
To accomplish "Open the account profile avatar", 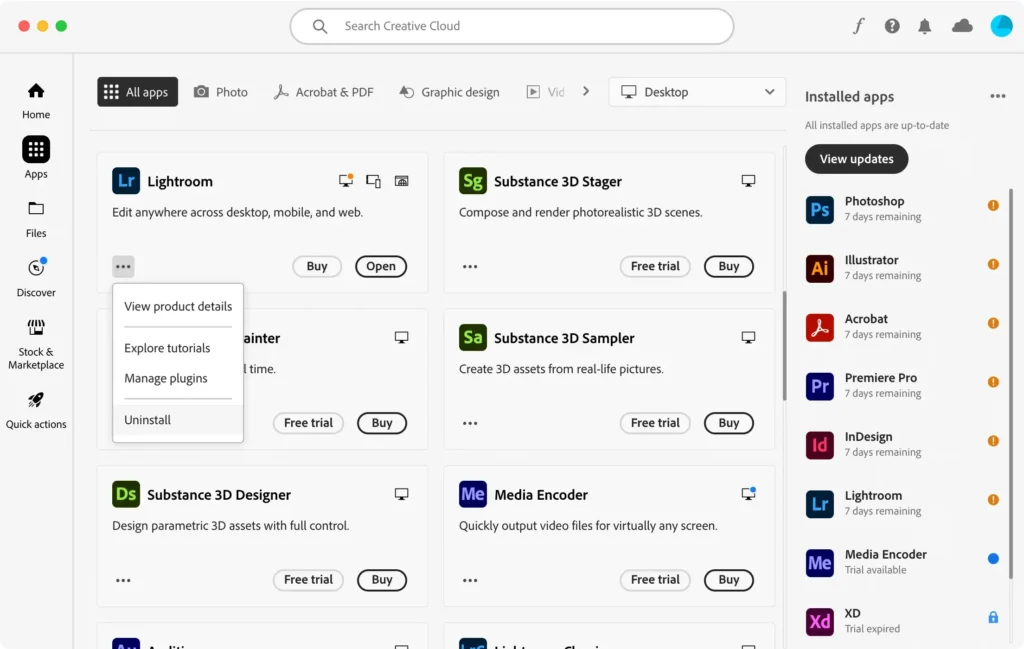I will 1001,26.
